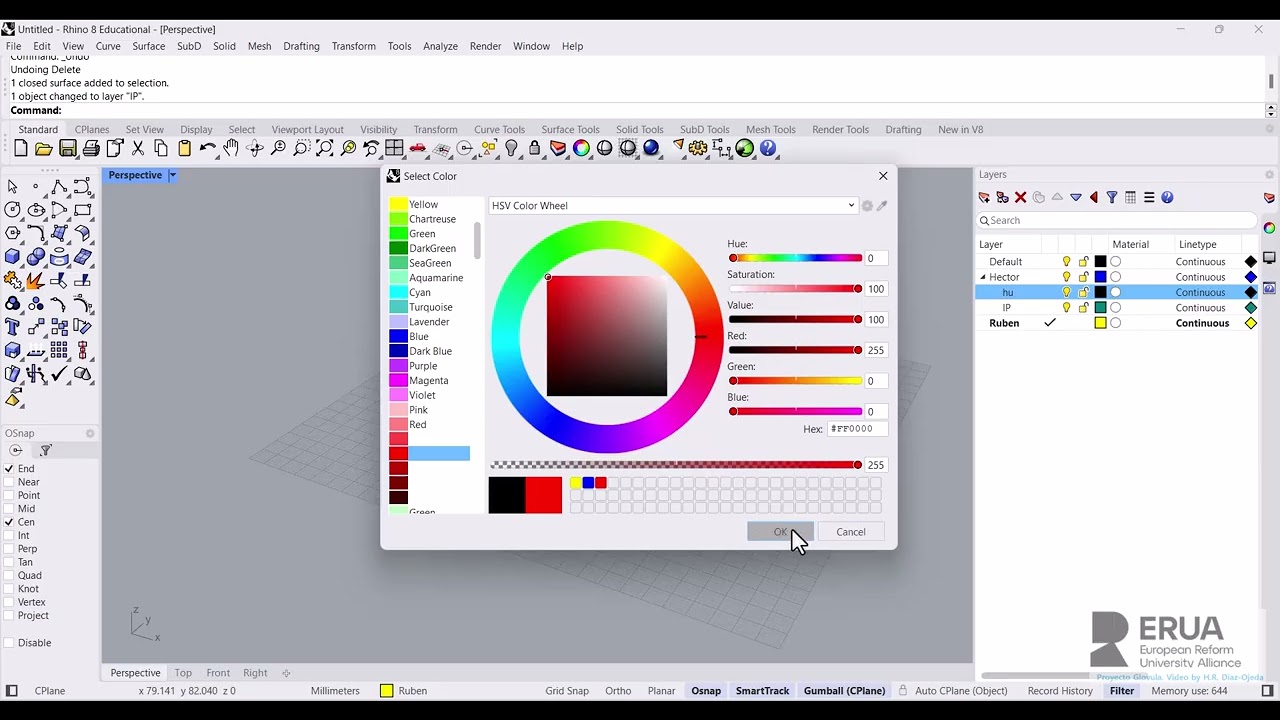Click the columns grid icon in Layers panel
This screenshot has height=720, width=1280.
(1130, 198)
